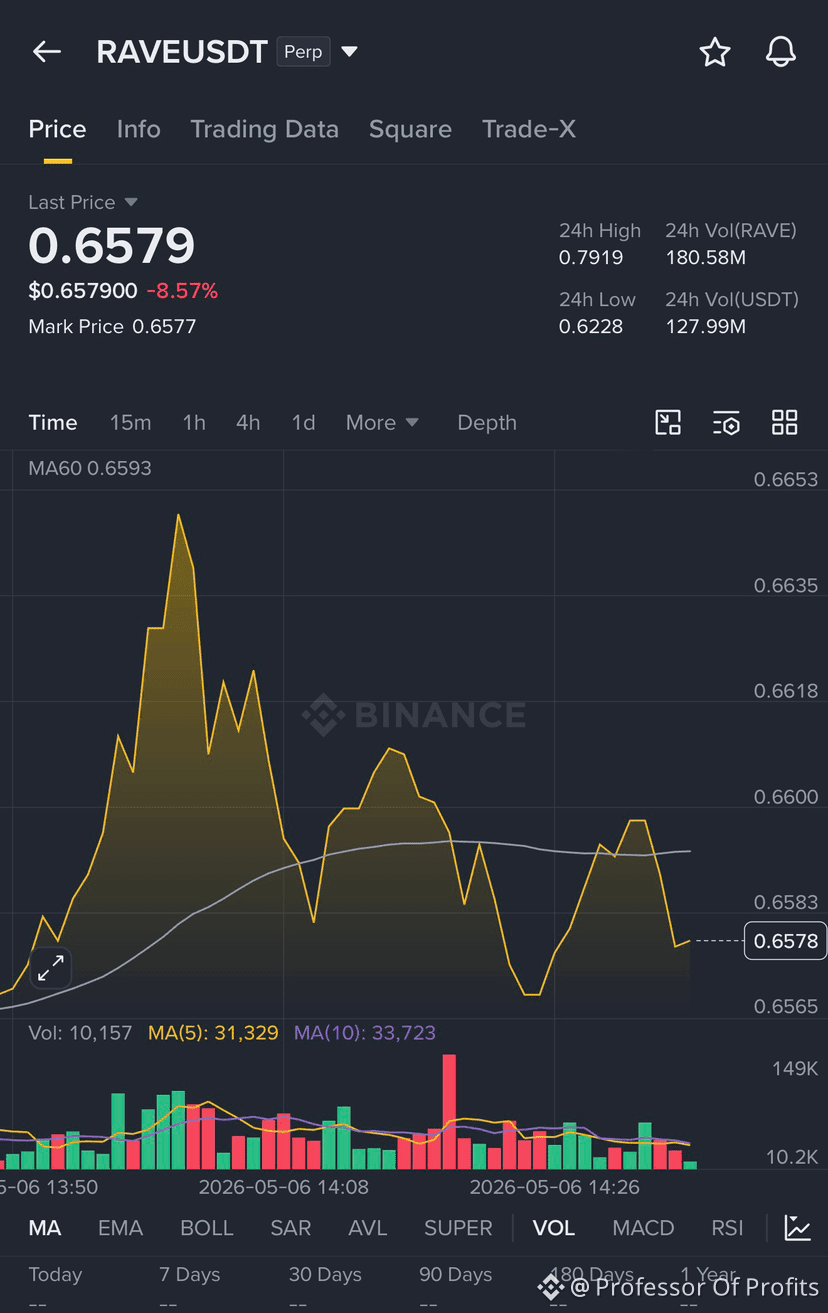The height and width of the screenshot is (1313, 828).
Task: Expand the More timeframes dropdown
Action: (382, 422)
